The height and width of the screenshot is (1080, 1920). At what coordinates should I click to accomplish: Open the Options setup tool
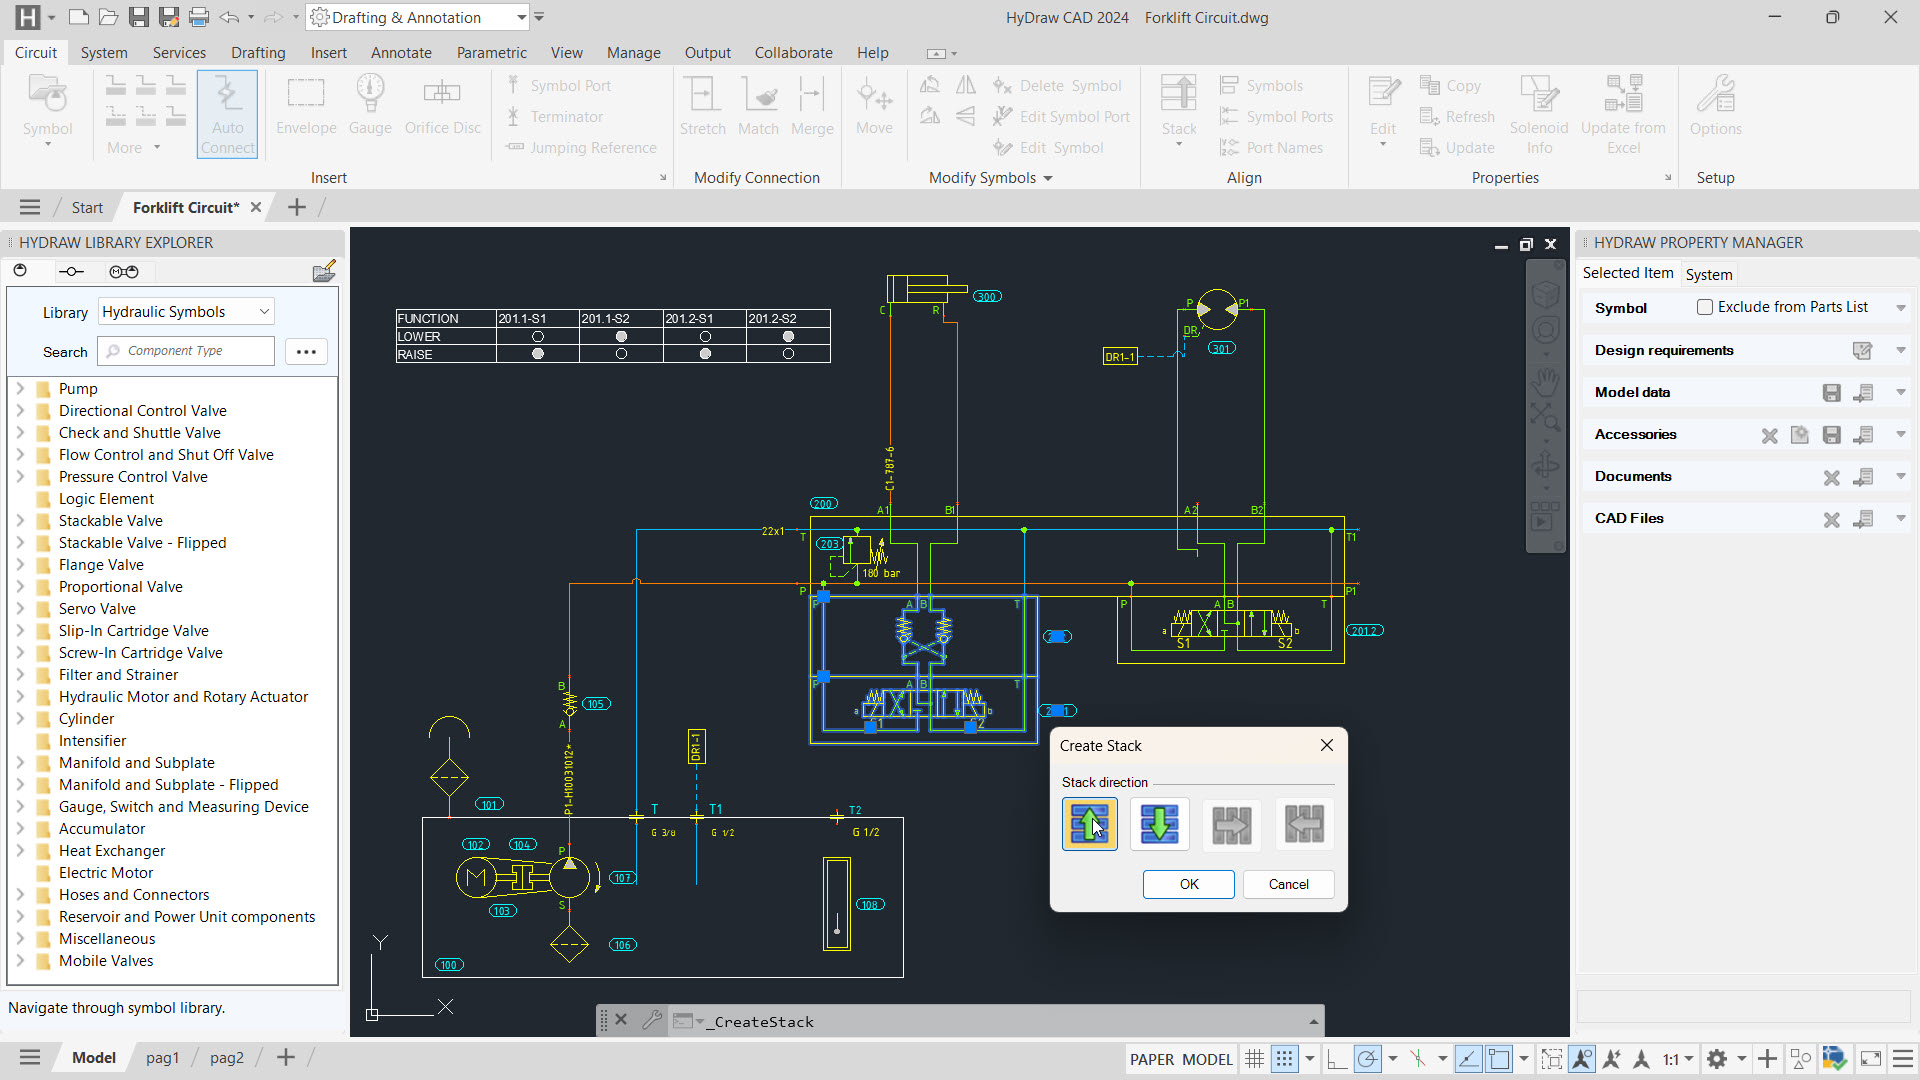click(x=1716, y=106)
